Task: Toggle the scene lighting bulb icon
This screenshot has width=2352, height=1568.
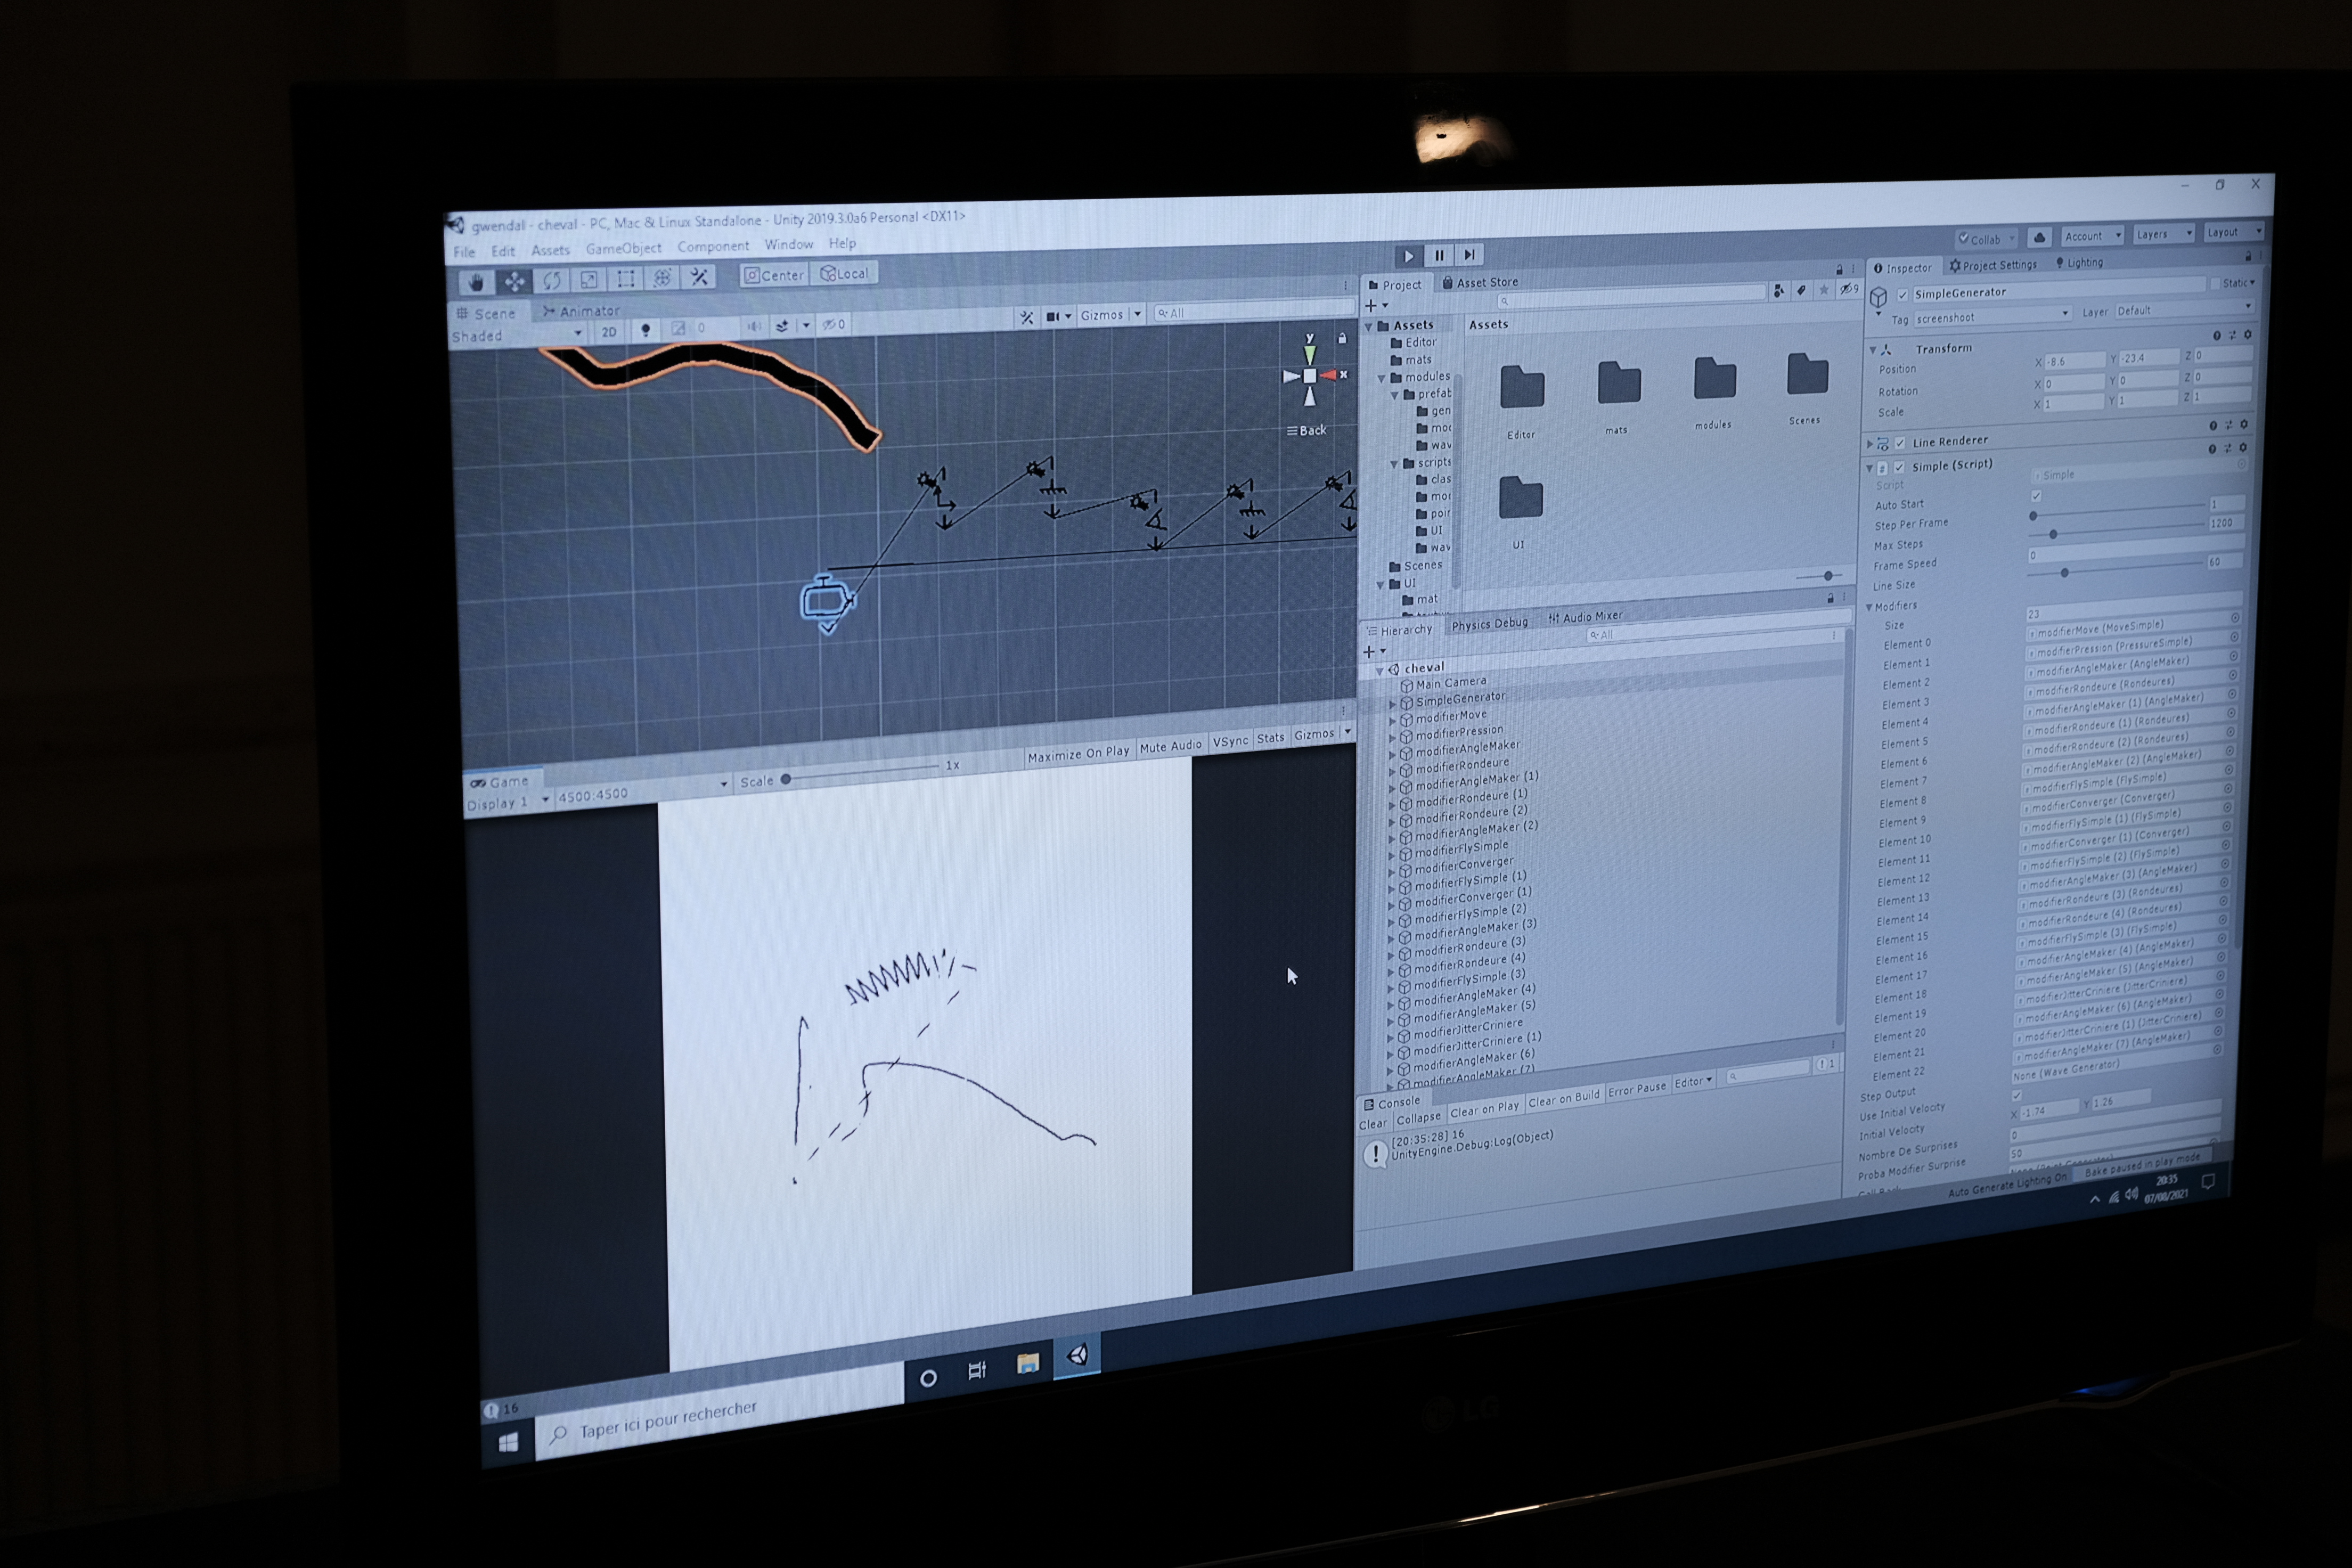Action: [x=645, y=330]
